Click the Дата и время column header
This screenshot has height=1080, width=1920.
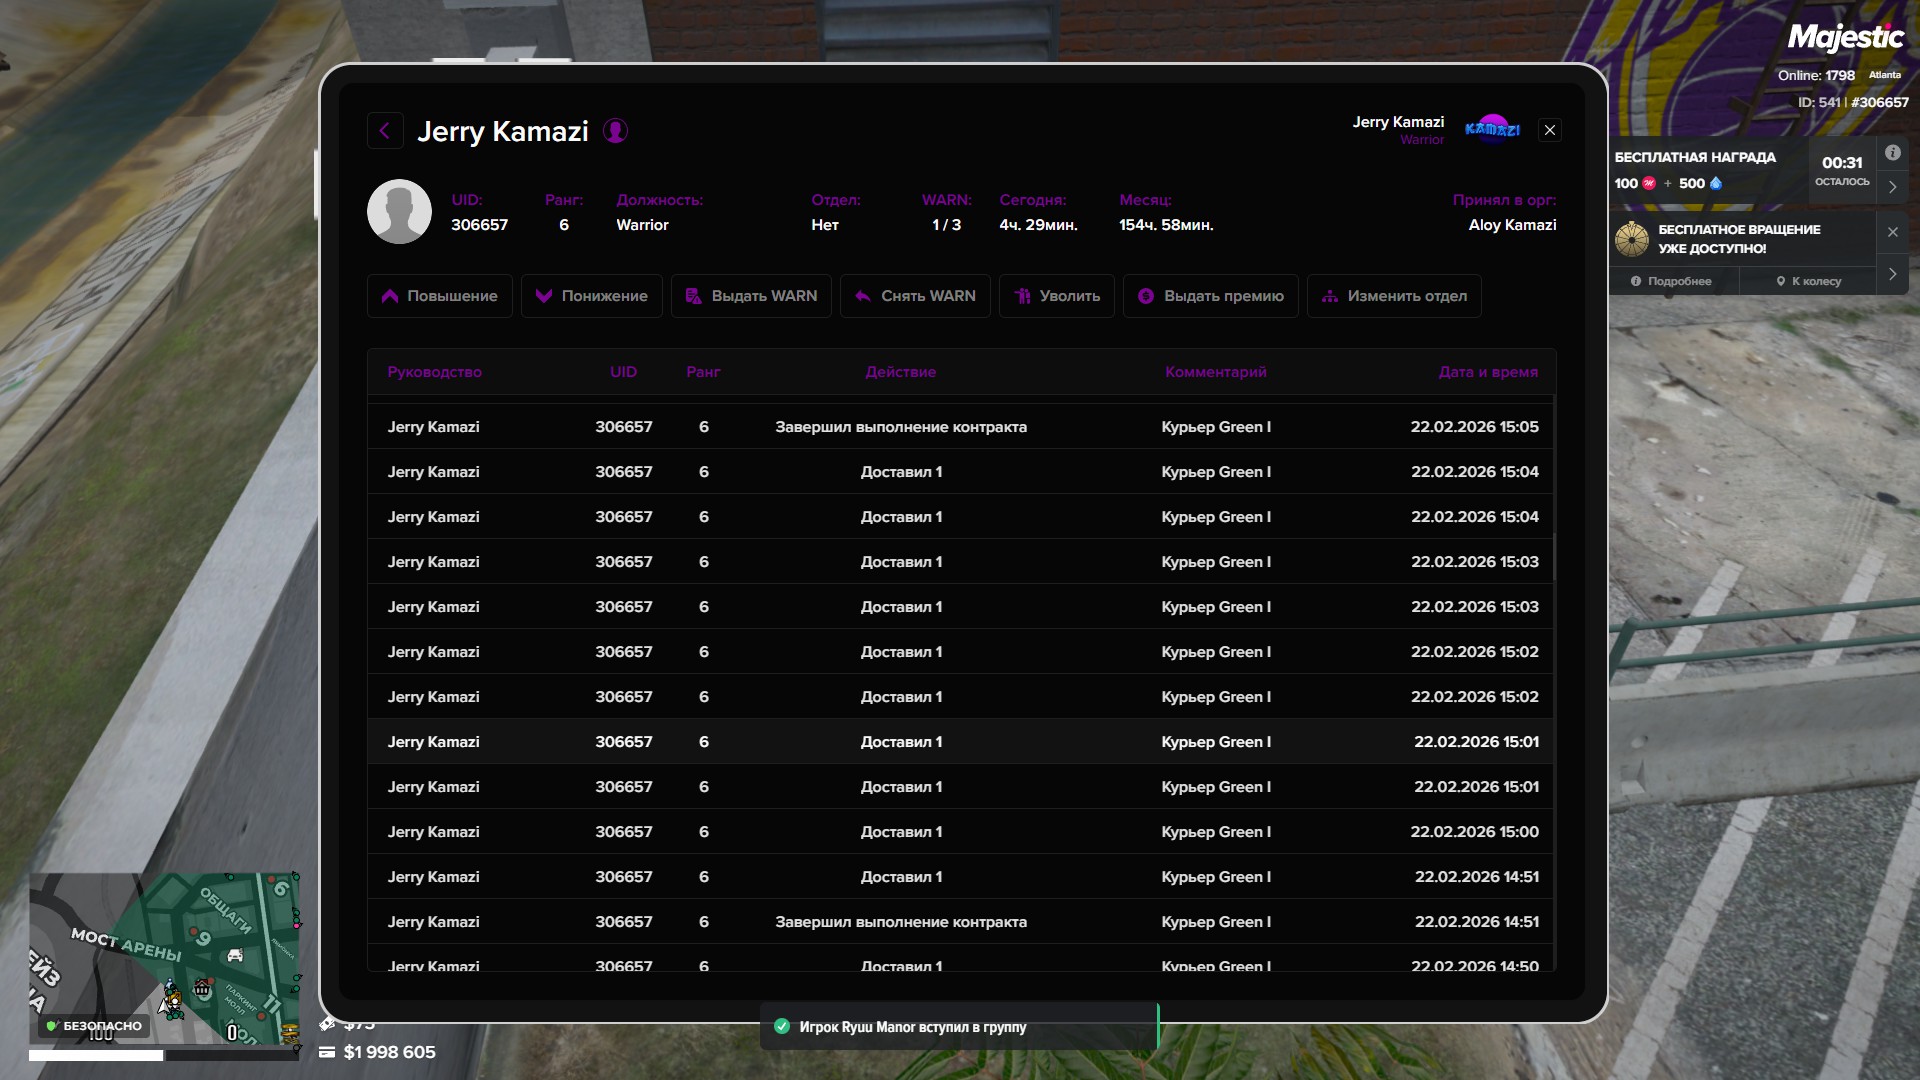(x=1487, y=372)
